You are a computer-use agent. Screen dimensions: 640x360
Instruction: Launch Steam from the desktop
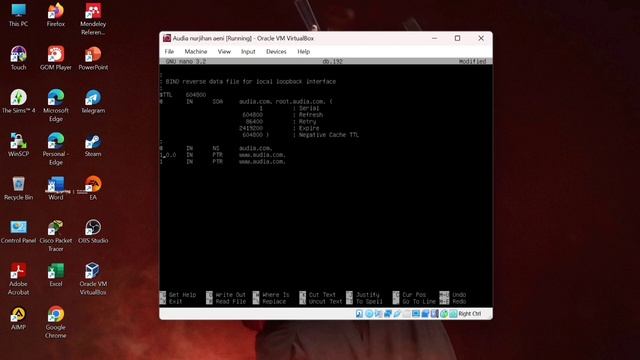click(93, 145)
